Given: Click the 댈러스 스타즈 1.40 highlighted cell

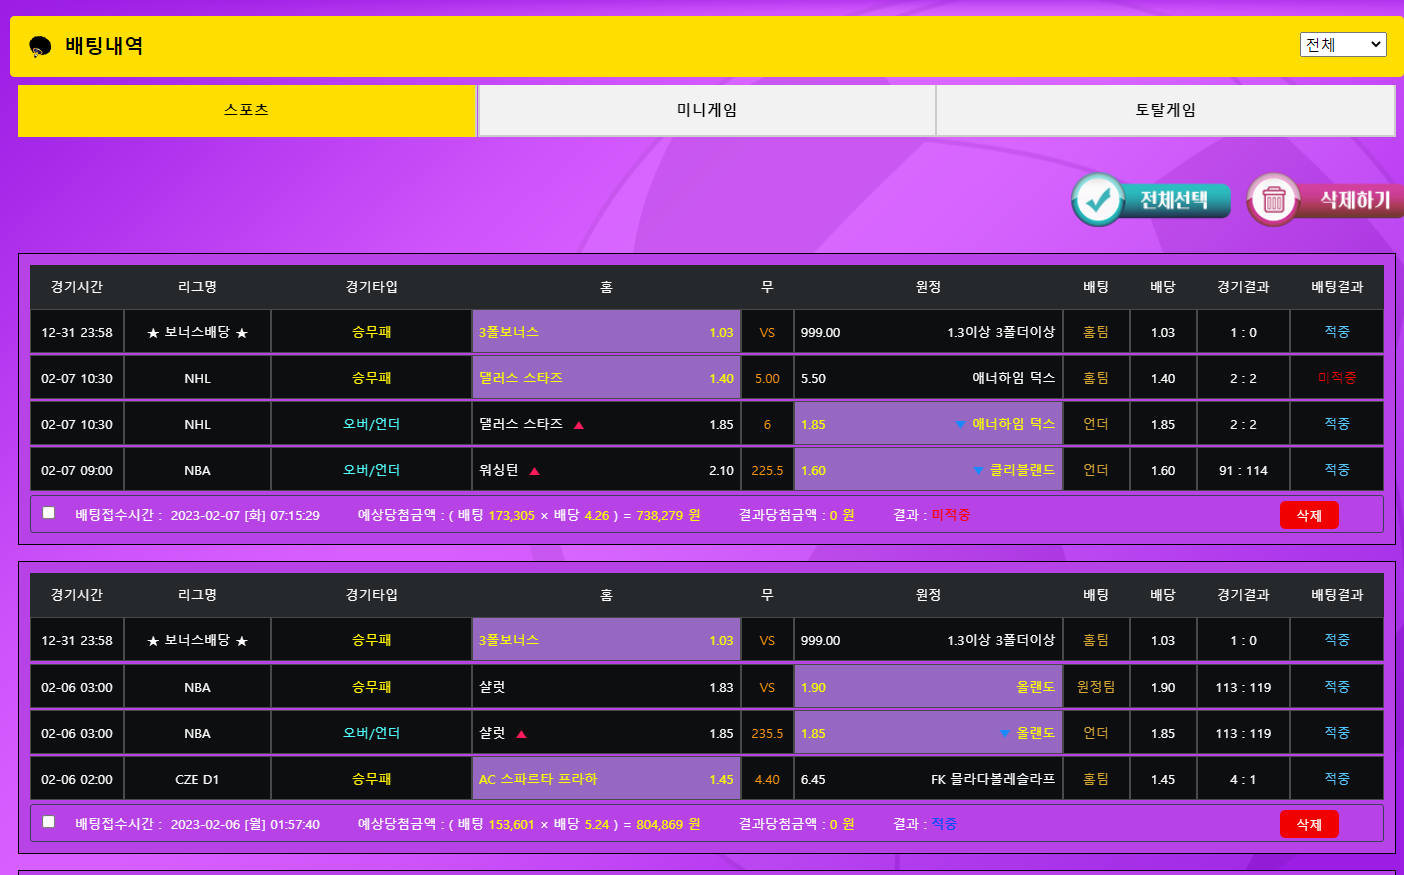Looking at the screenshot, I should tap(606, 378).
